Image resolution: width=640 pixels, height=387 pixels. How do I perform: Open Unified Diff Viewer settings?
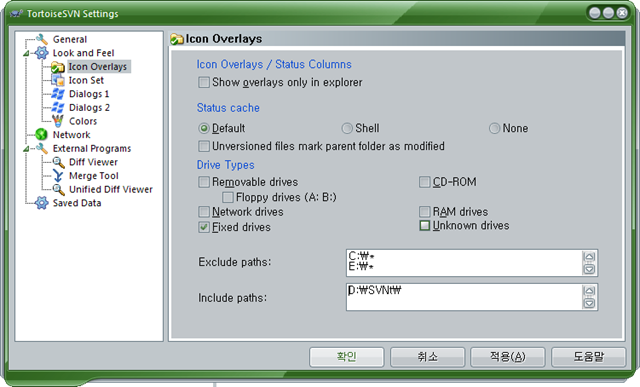(x=111, y=189)
